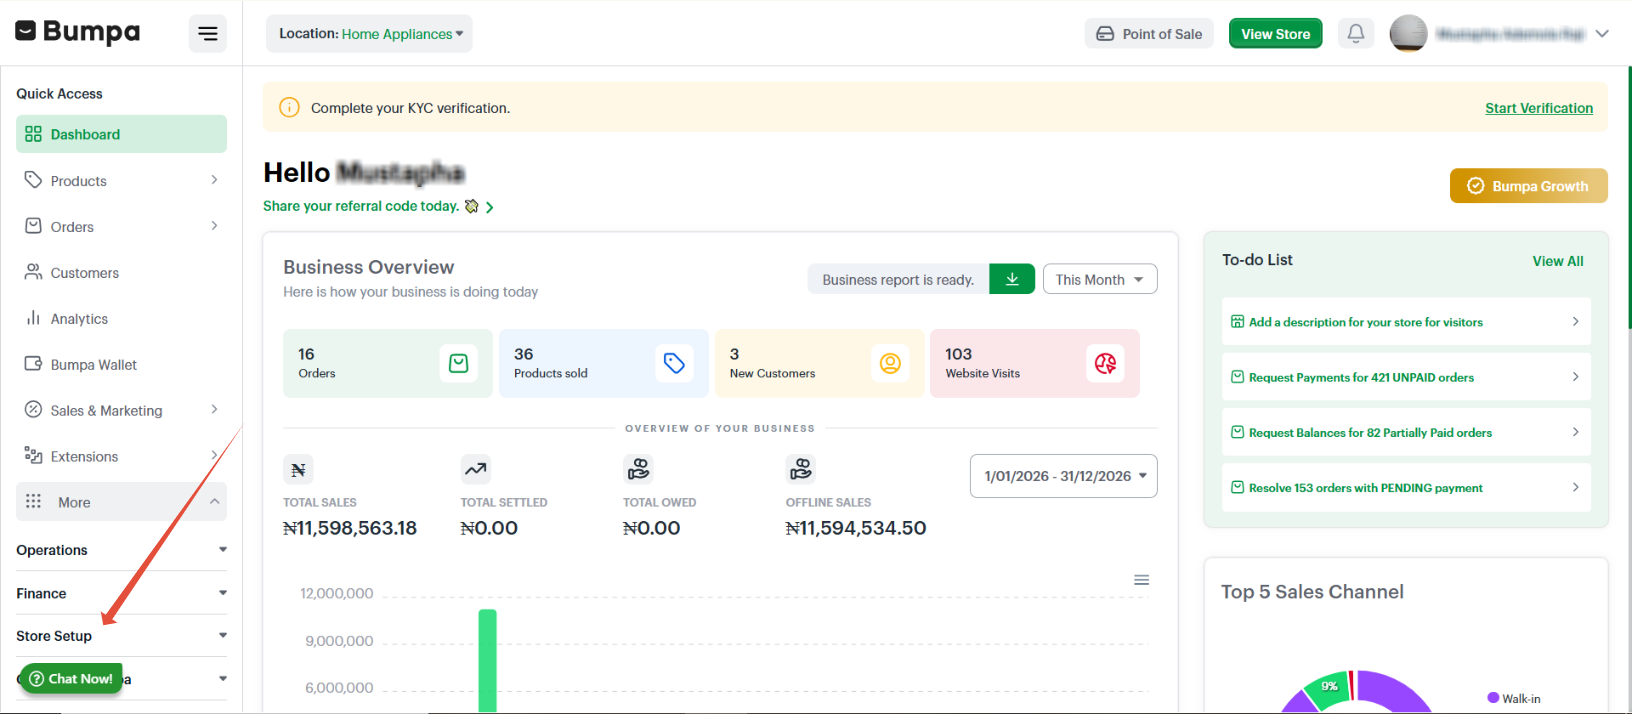
Task: Click the Customers people icon
Action: [x=33, y=272]
